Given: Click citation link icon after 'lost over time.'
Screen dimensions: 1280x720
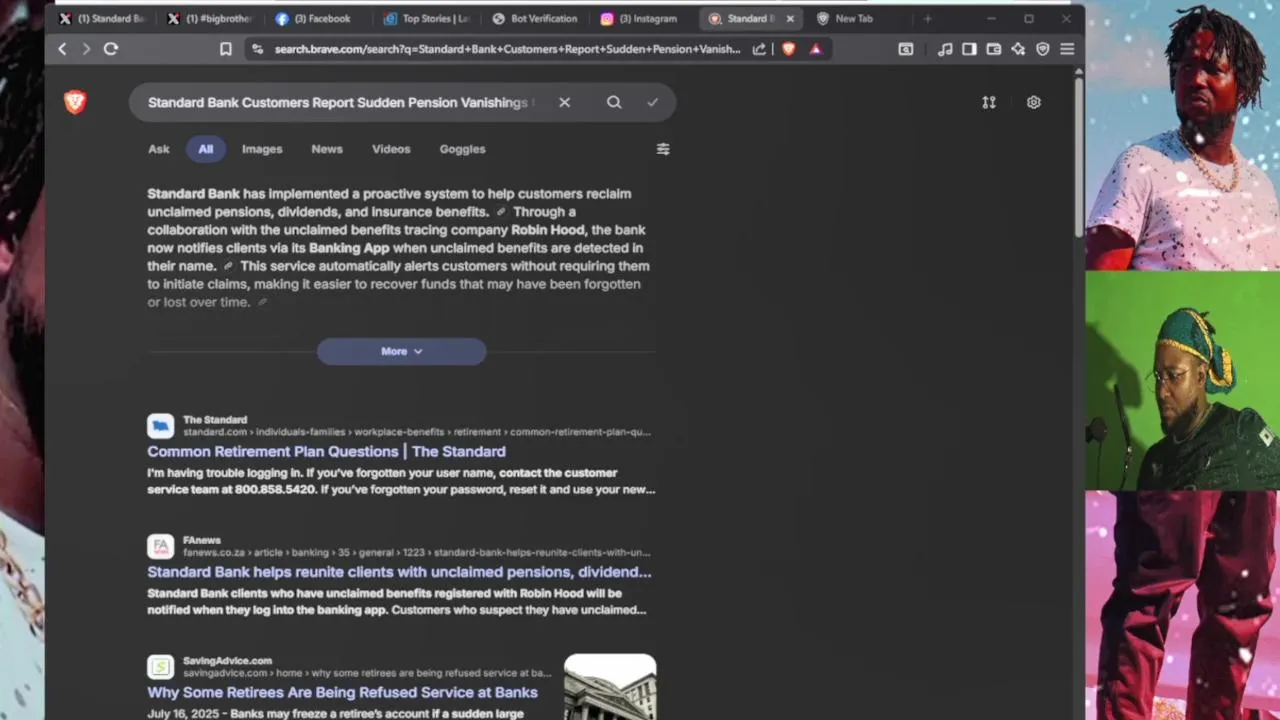Looking at the screenshot, I should pyautogui.click(x=263, y=302).
